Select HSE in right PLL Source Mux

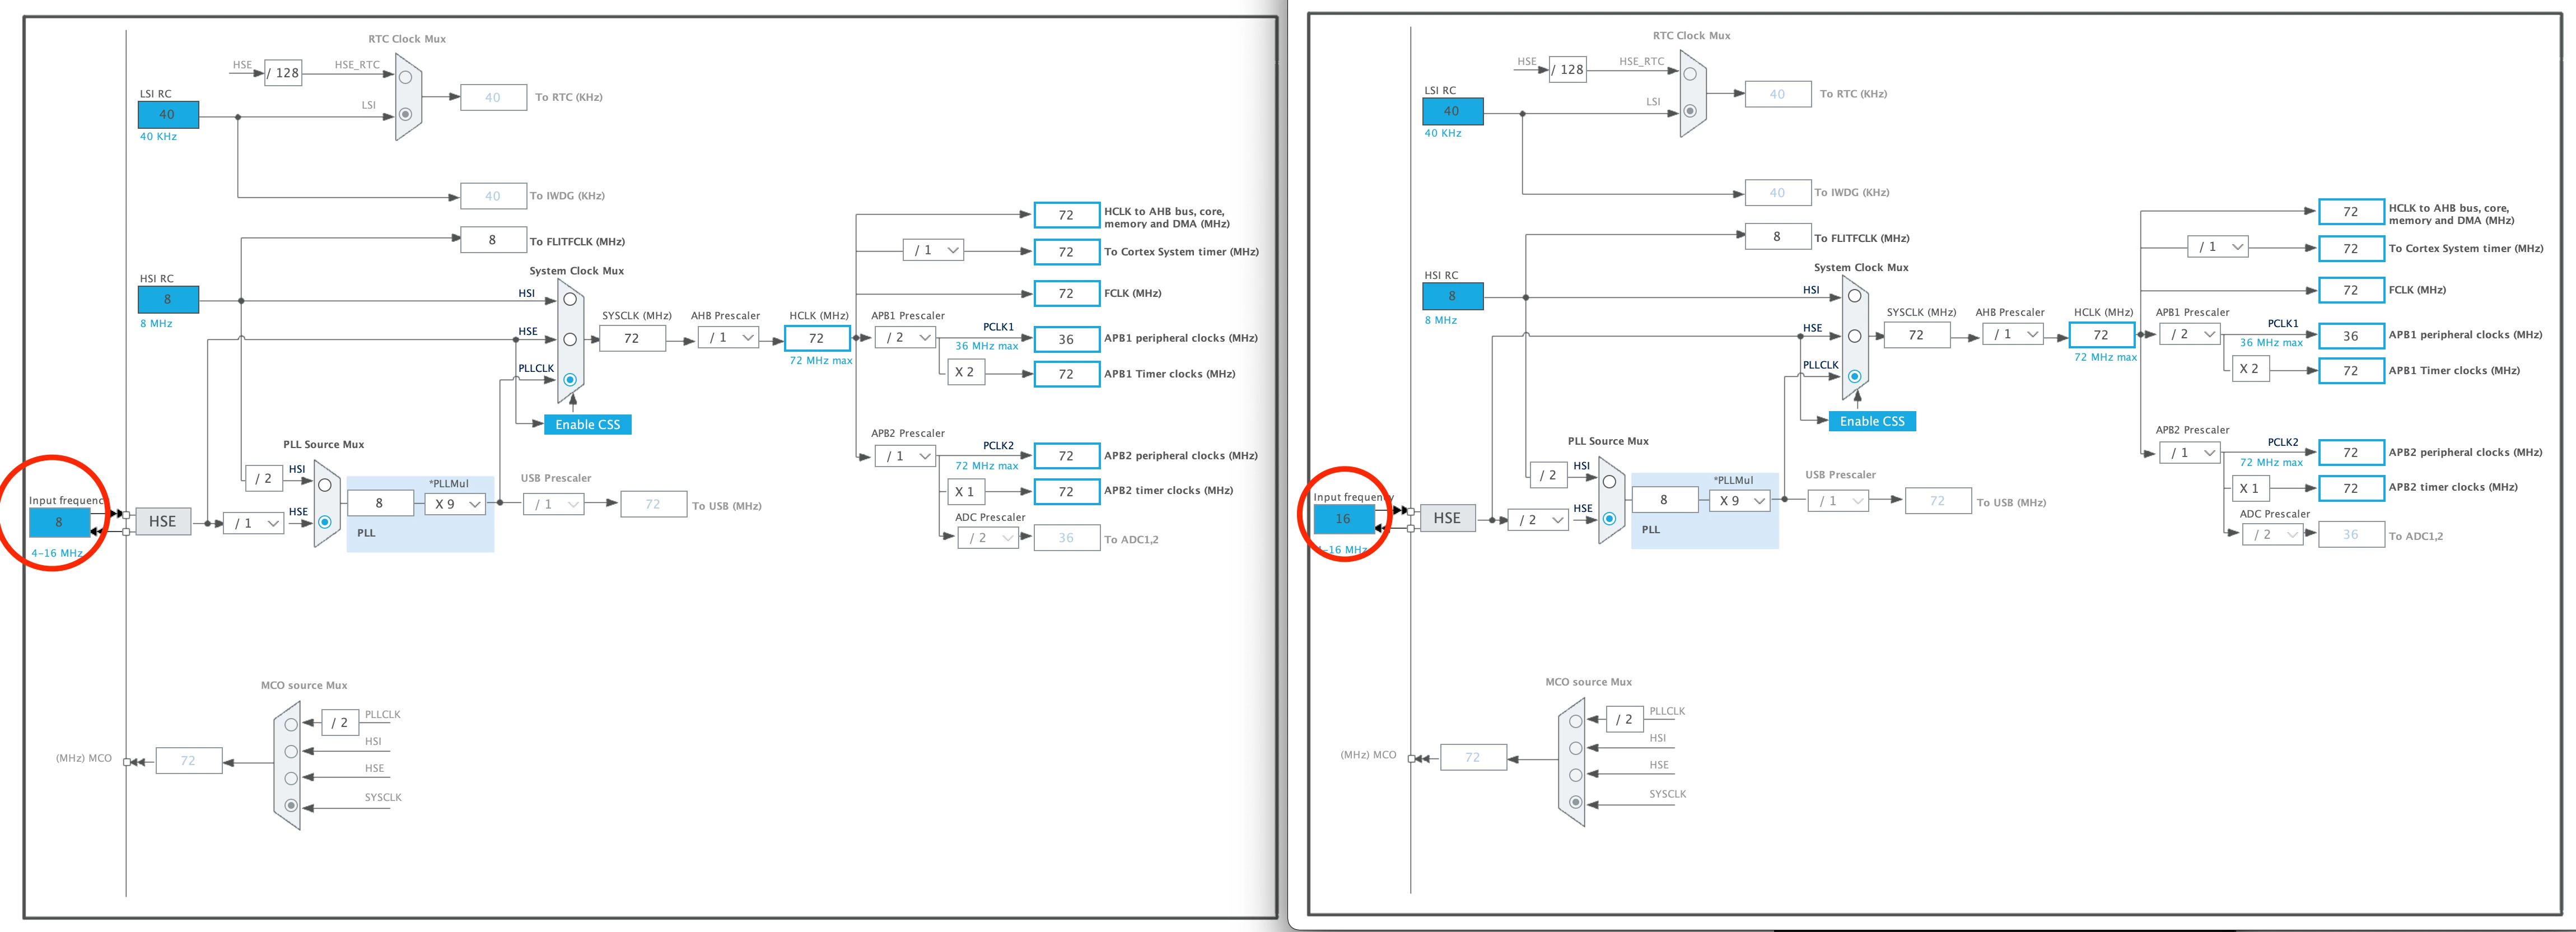[1609, 519]
